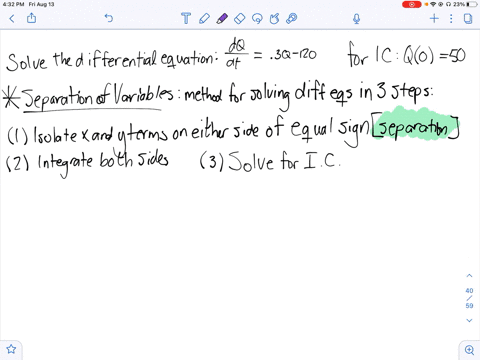This screenshot has height=360, width=480.
Task: Open the page overview panel
Action: coord(468,18)
